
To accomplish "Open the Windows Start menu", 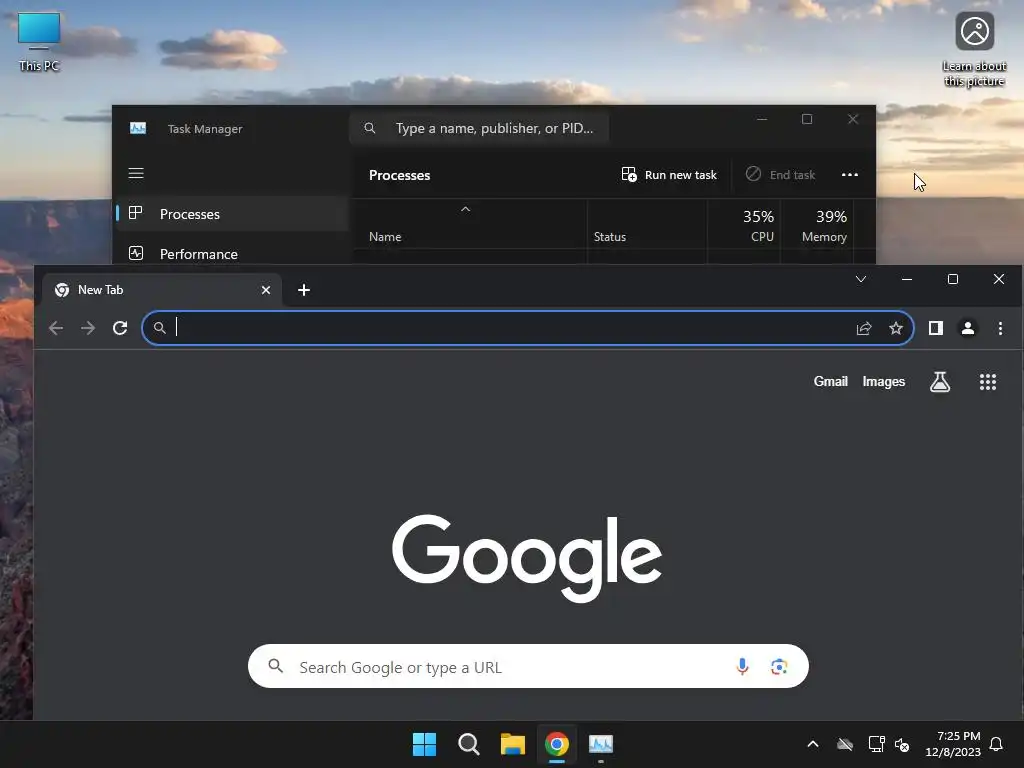I will pyautogui.click(x=424, y=744).
